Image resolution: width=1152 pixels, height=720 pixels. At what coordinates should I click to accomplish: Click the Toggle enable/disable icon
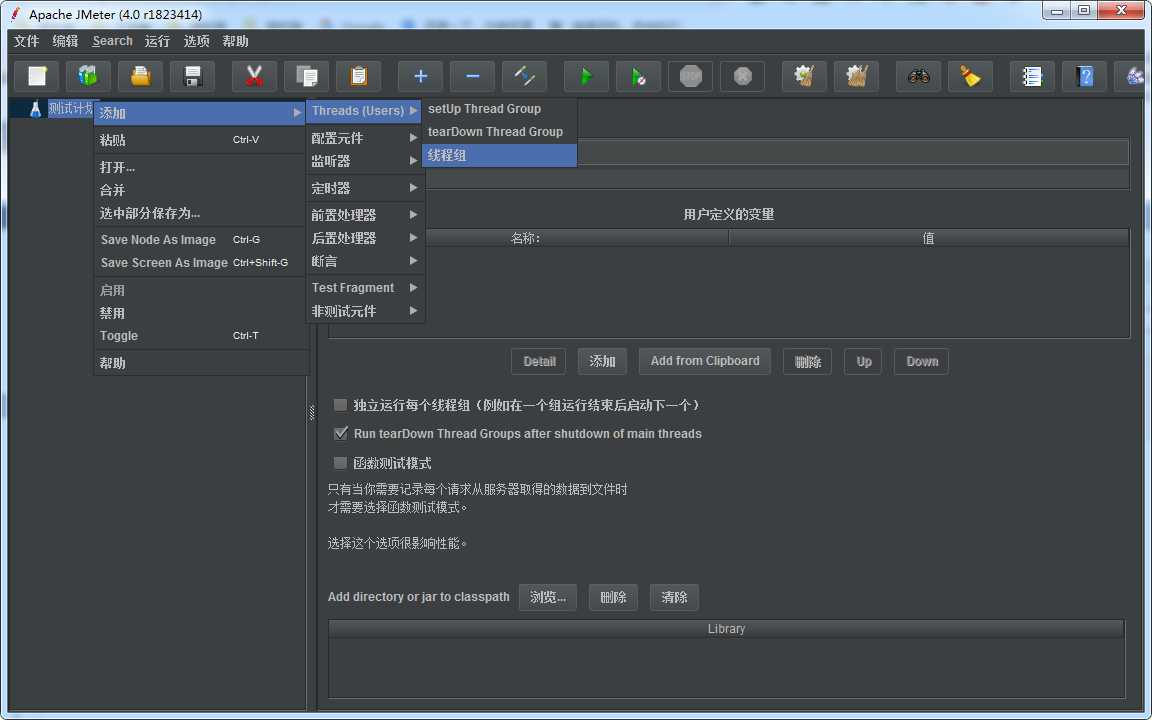[x=525, y=76]
